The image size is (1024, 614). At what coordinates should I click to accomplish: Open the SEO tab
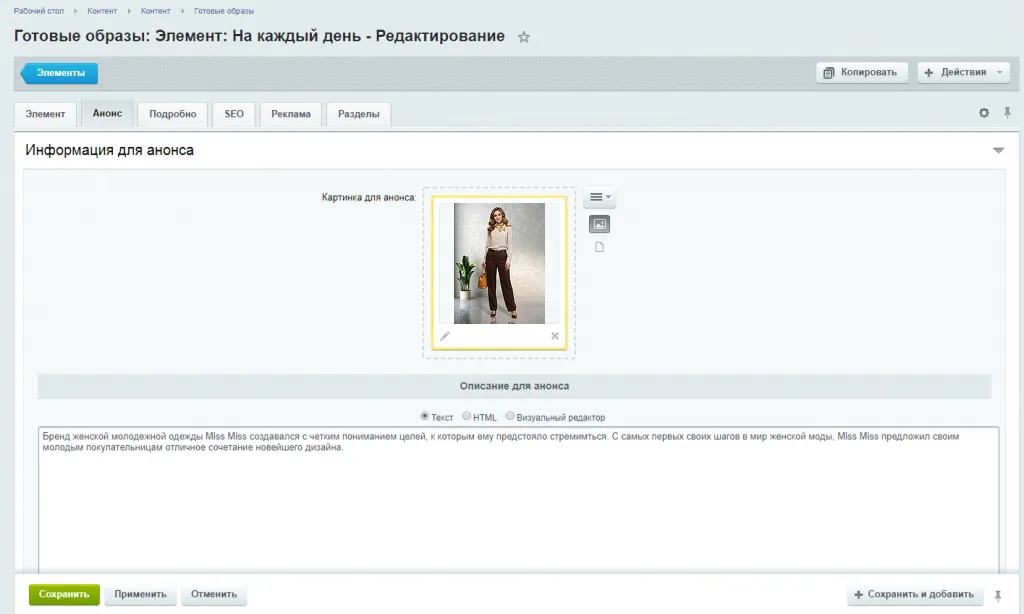[234, 114]
